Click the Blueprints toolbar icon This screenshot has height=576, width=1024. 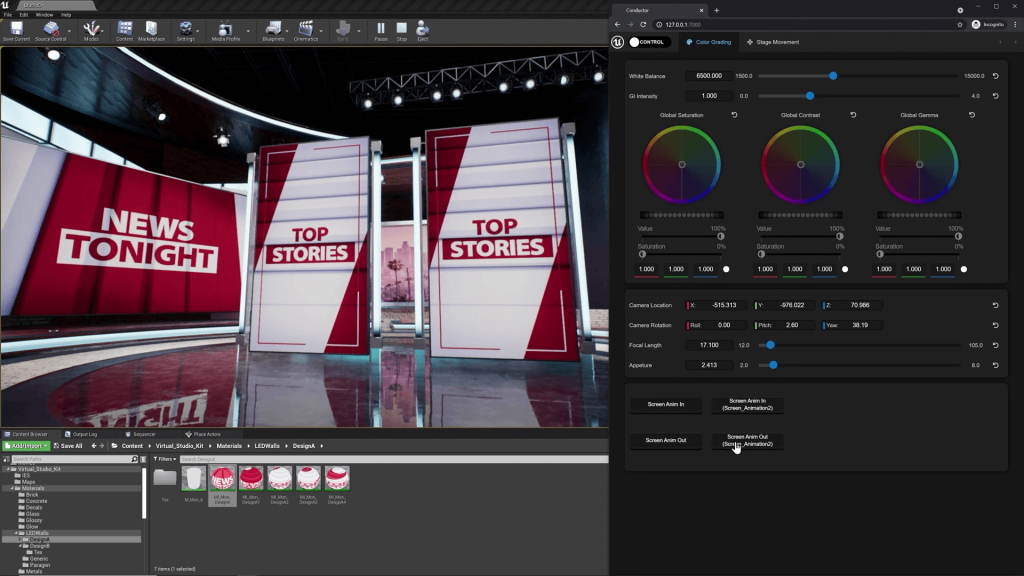coord(272,30)
